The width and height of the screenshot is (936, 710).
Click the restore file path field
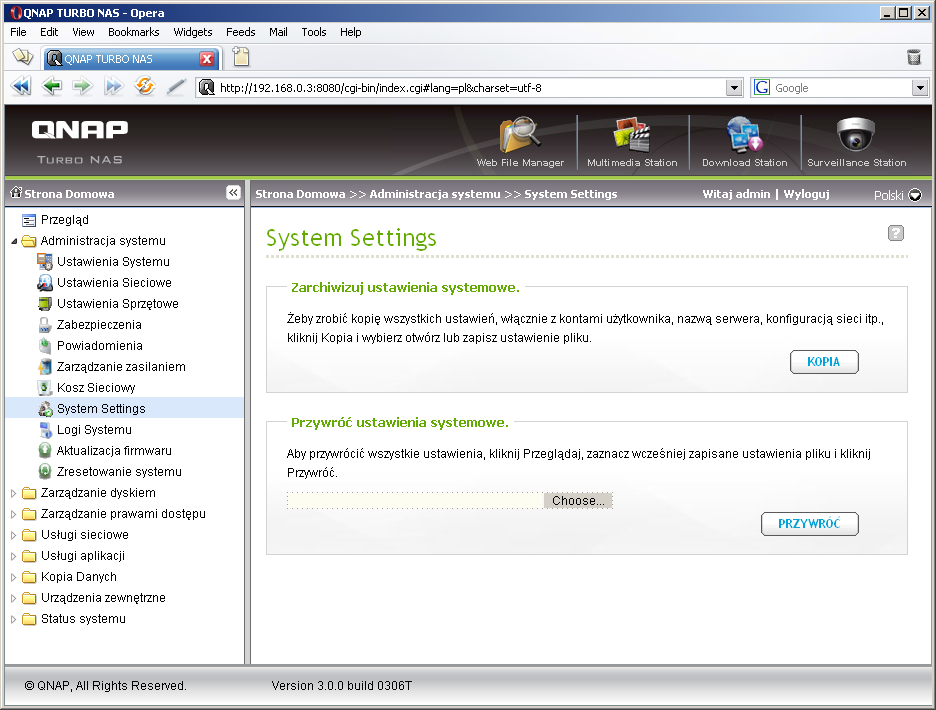[415, 500]
